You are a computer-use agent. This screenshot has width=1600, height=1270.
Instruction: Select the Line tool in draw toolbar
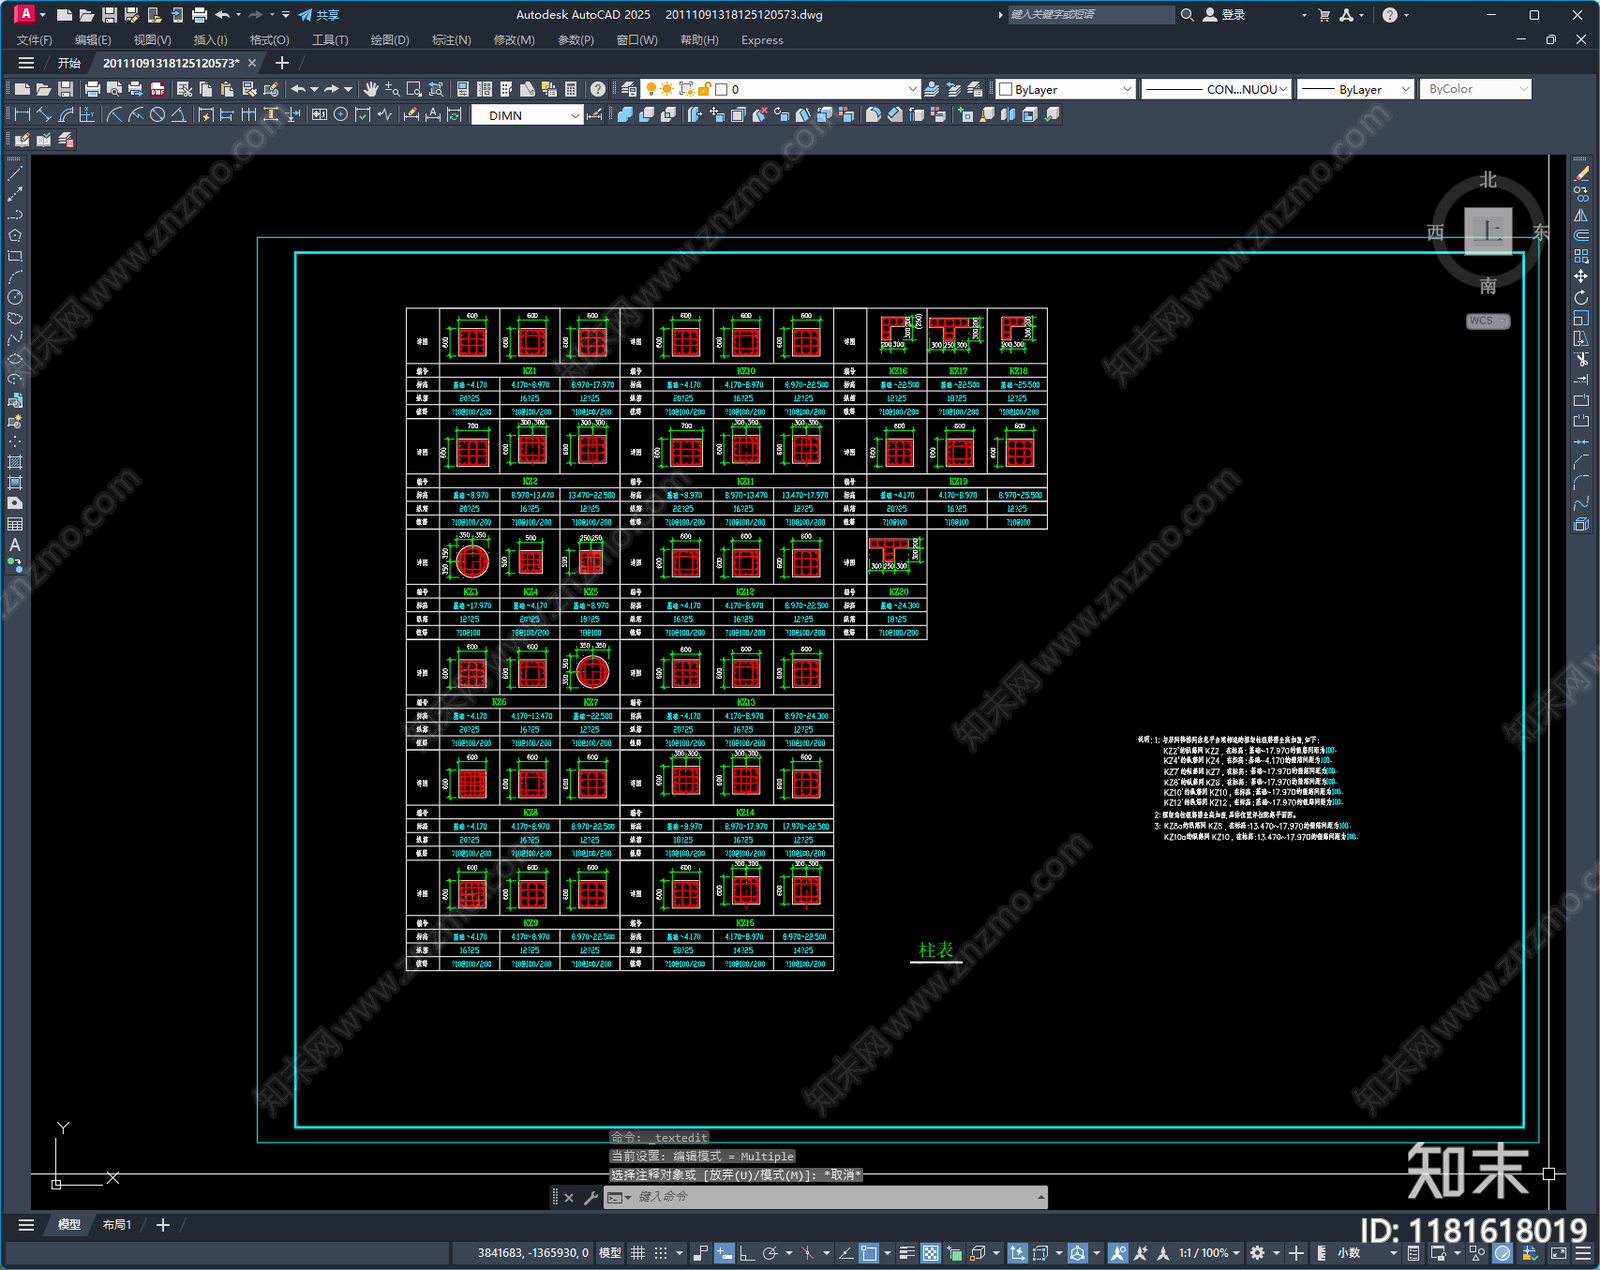click(15, 174)
